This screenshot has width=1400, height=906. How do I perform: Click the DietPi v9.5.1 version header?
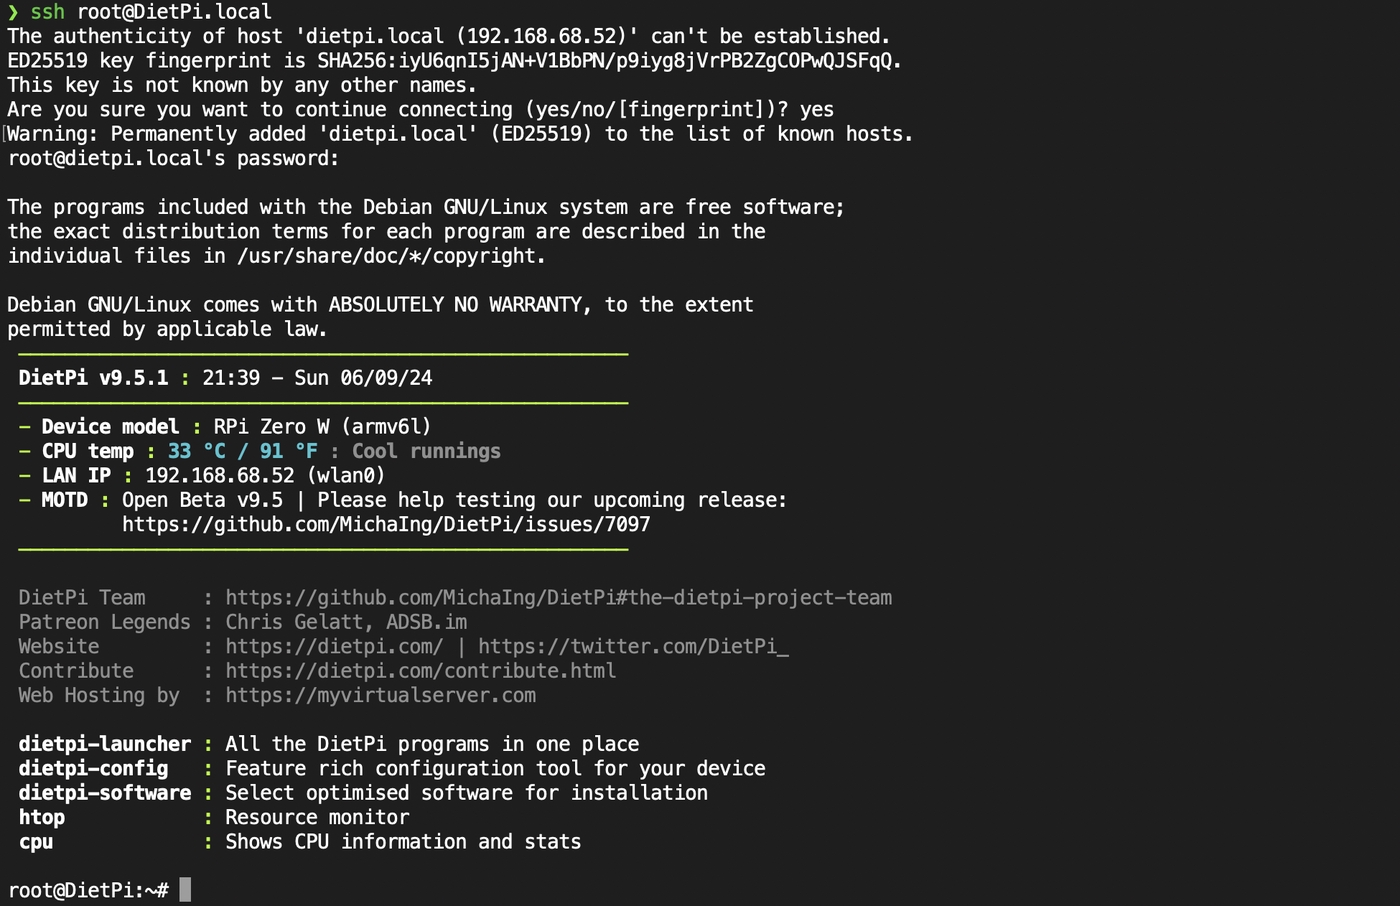[93, 378]
